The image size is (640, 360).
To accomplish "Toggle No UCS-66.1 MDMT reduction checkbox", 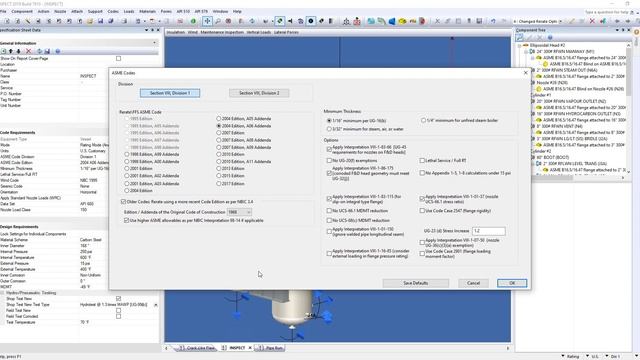I will 329,211.
